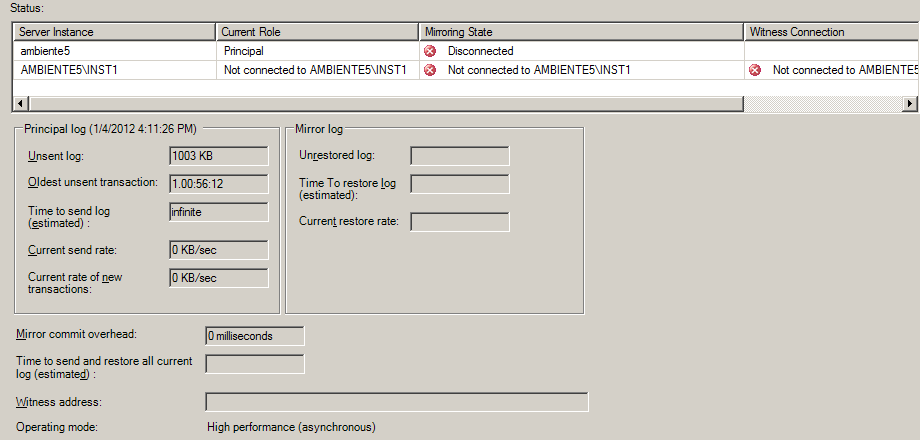Click the Current restore rate field

point(460,221)
